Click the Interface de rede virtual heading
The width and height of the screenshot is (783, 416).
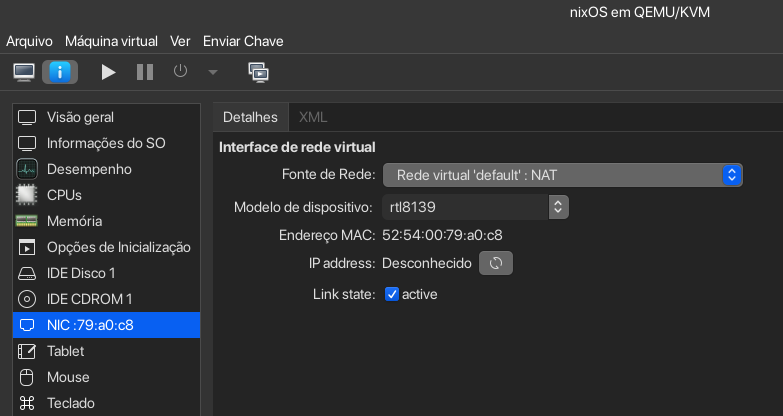click(297, 147)
